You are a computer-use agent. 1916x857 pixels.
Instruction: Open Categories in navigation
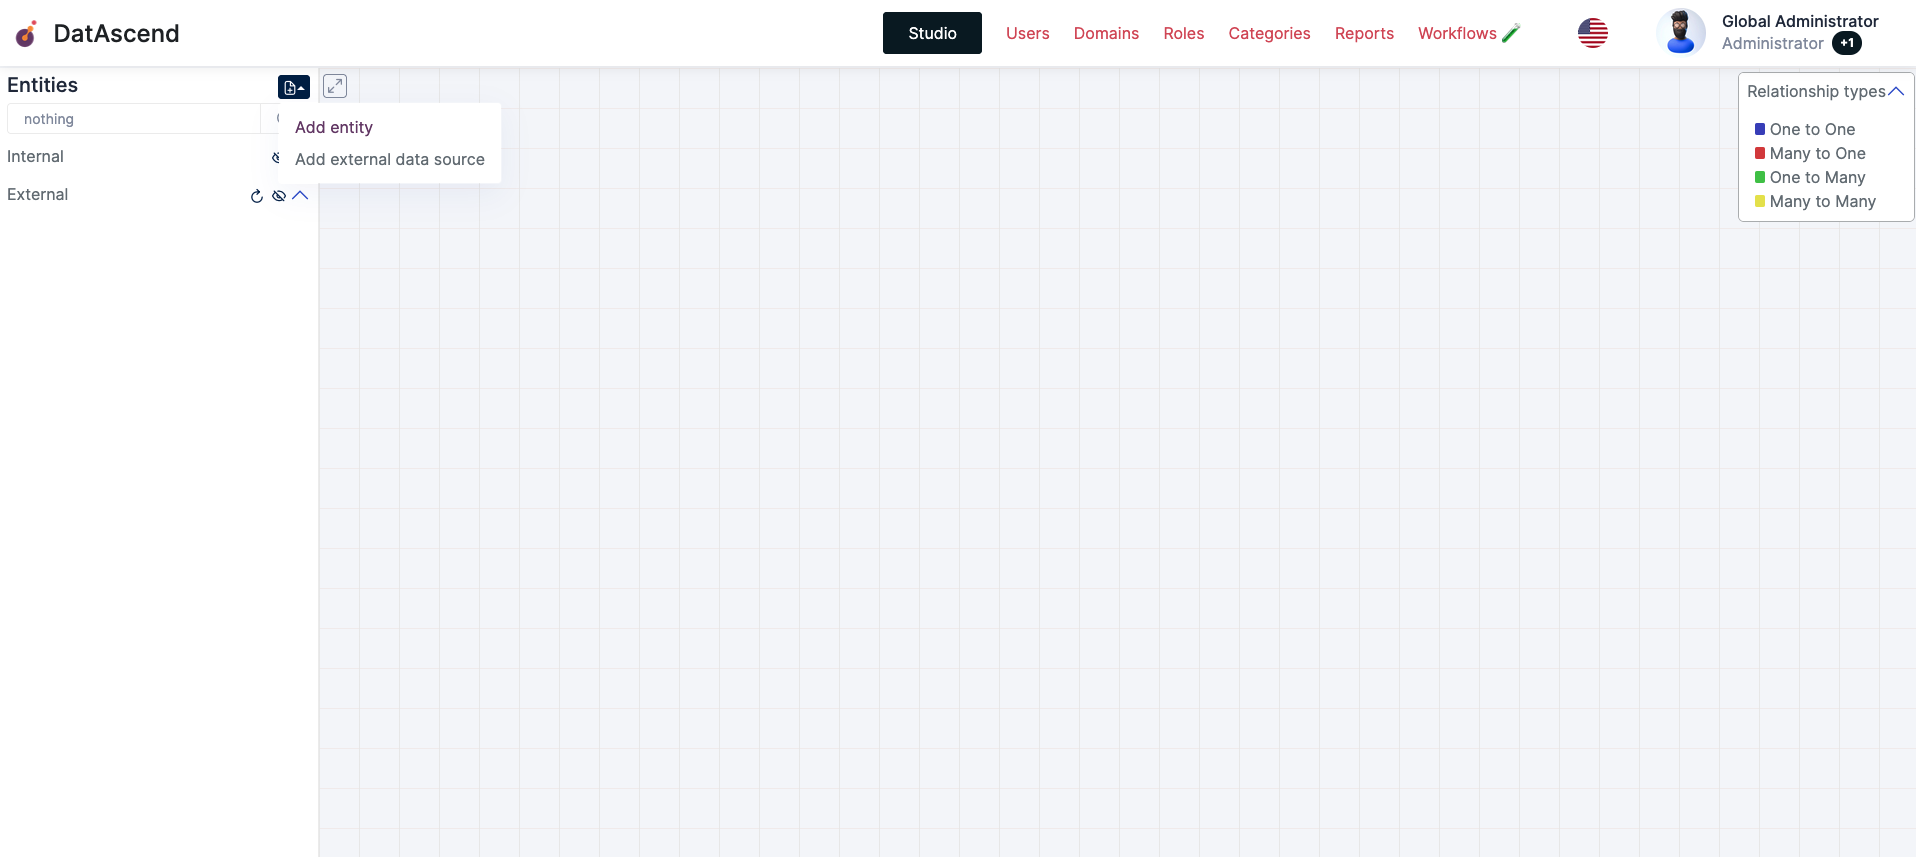pyautogui.click(x=1269, y=33)
